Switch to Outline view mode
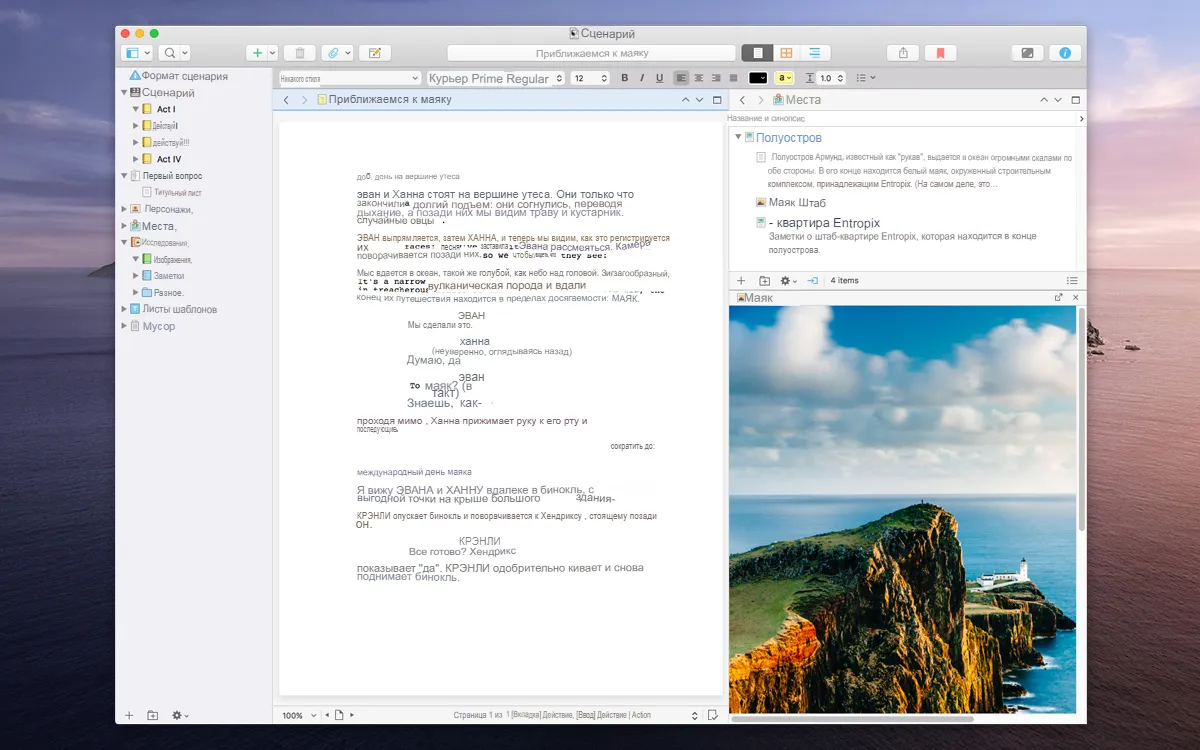This screenshot has width=1200, height=750. [813, 52]
